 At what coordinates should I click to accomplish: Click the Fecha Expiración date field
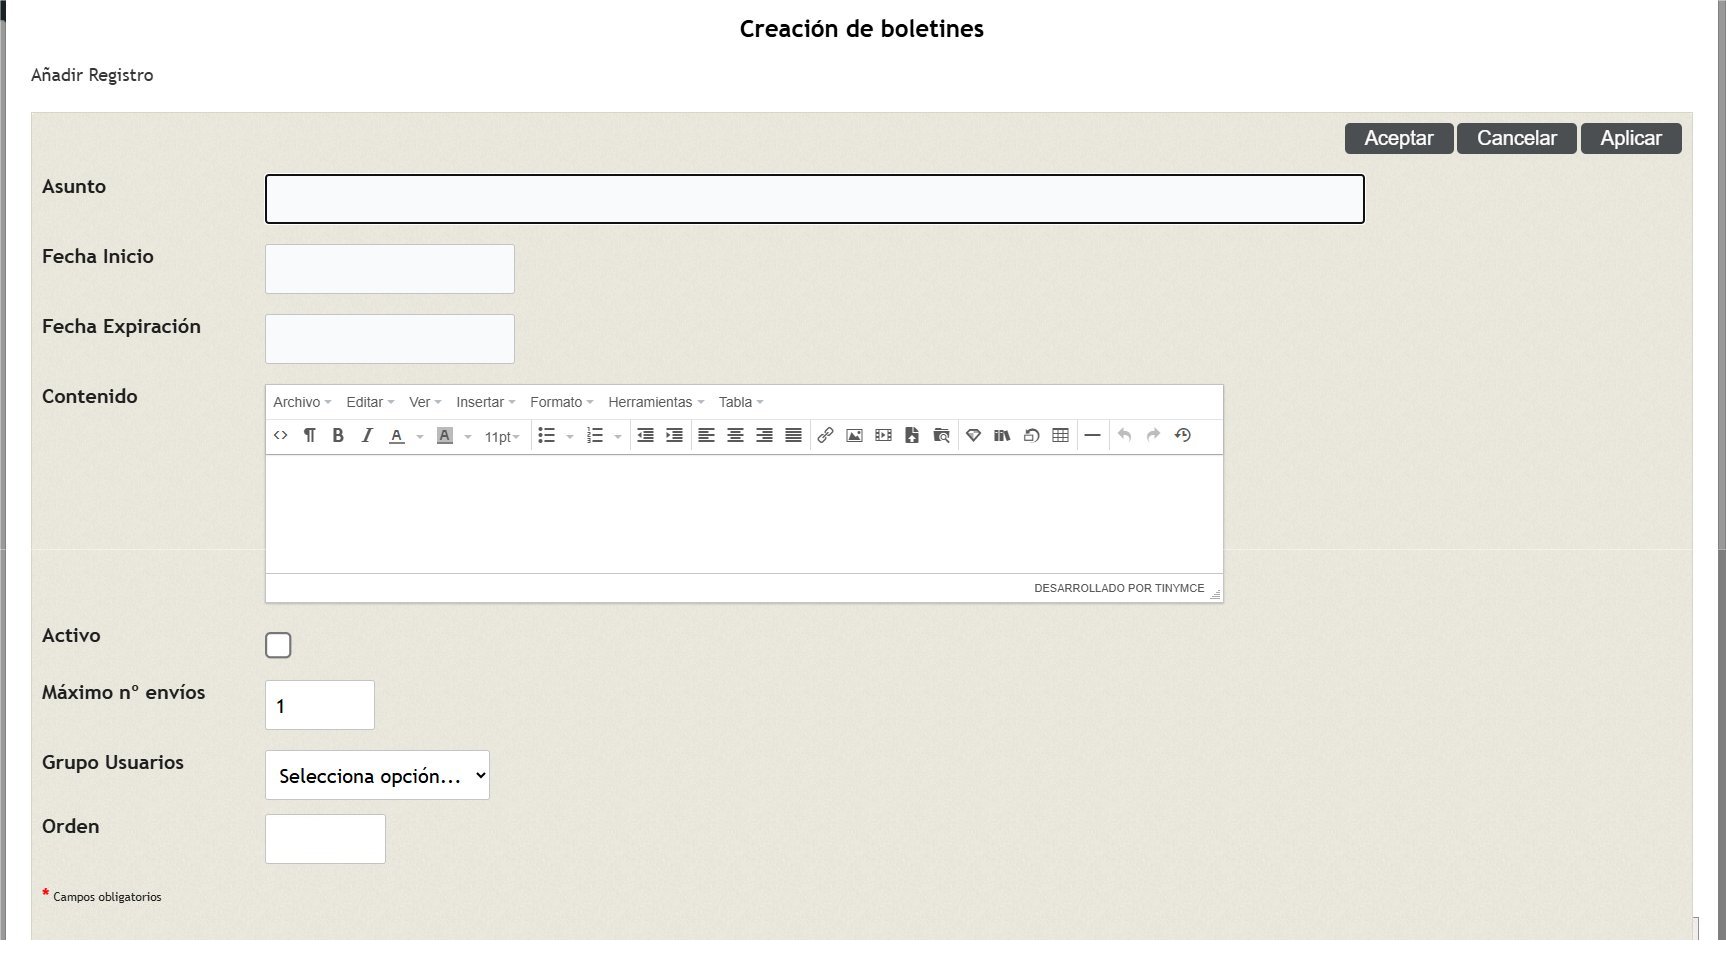click(390, 339)
